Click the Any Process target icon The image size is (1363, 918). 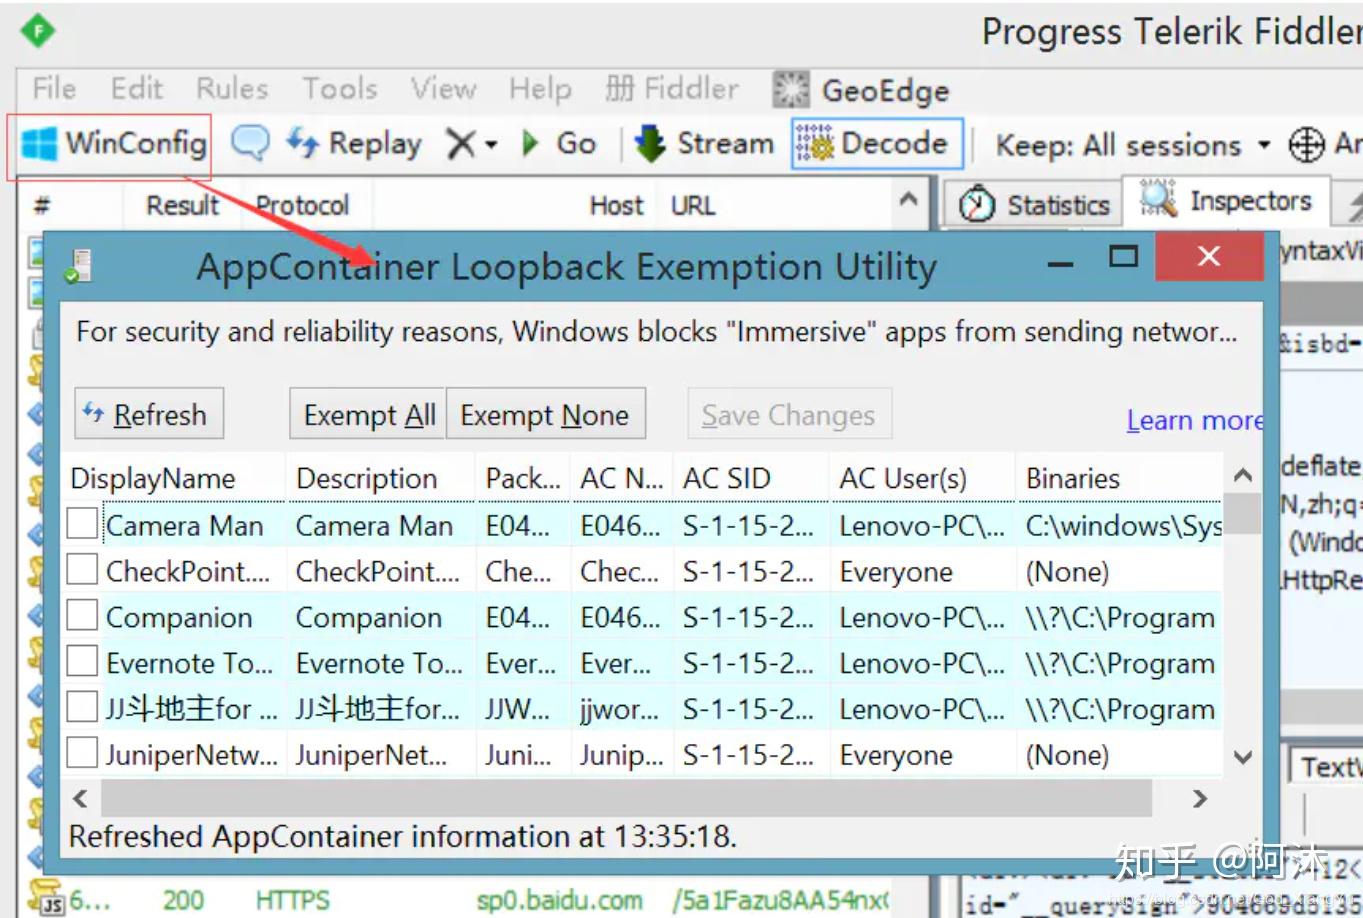(1306, 145)
